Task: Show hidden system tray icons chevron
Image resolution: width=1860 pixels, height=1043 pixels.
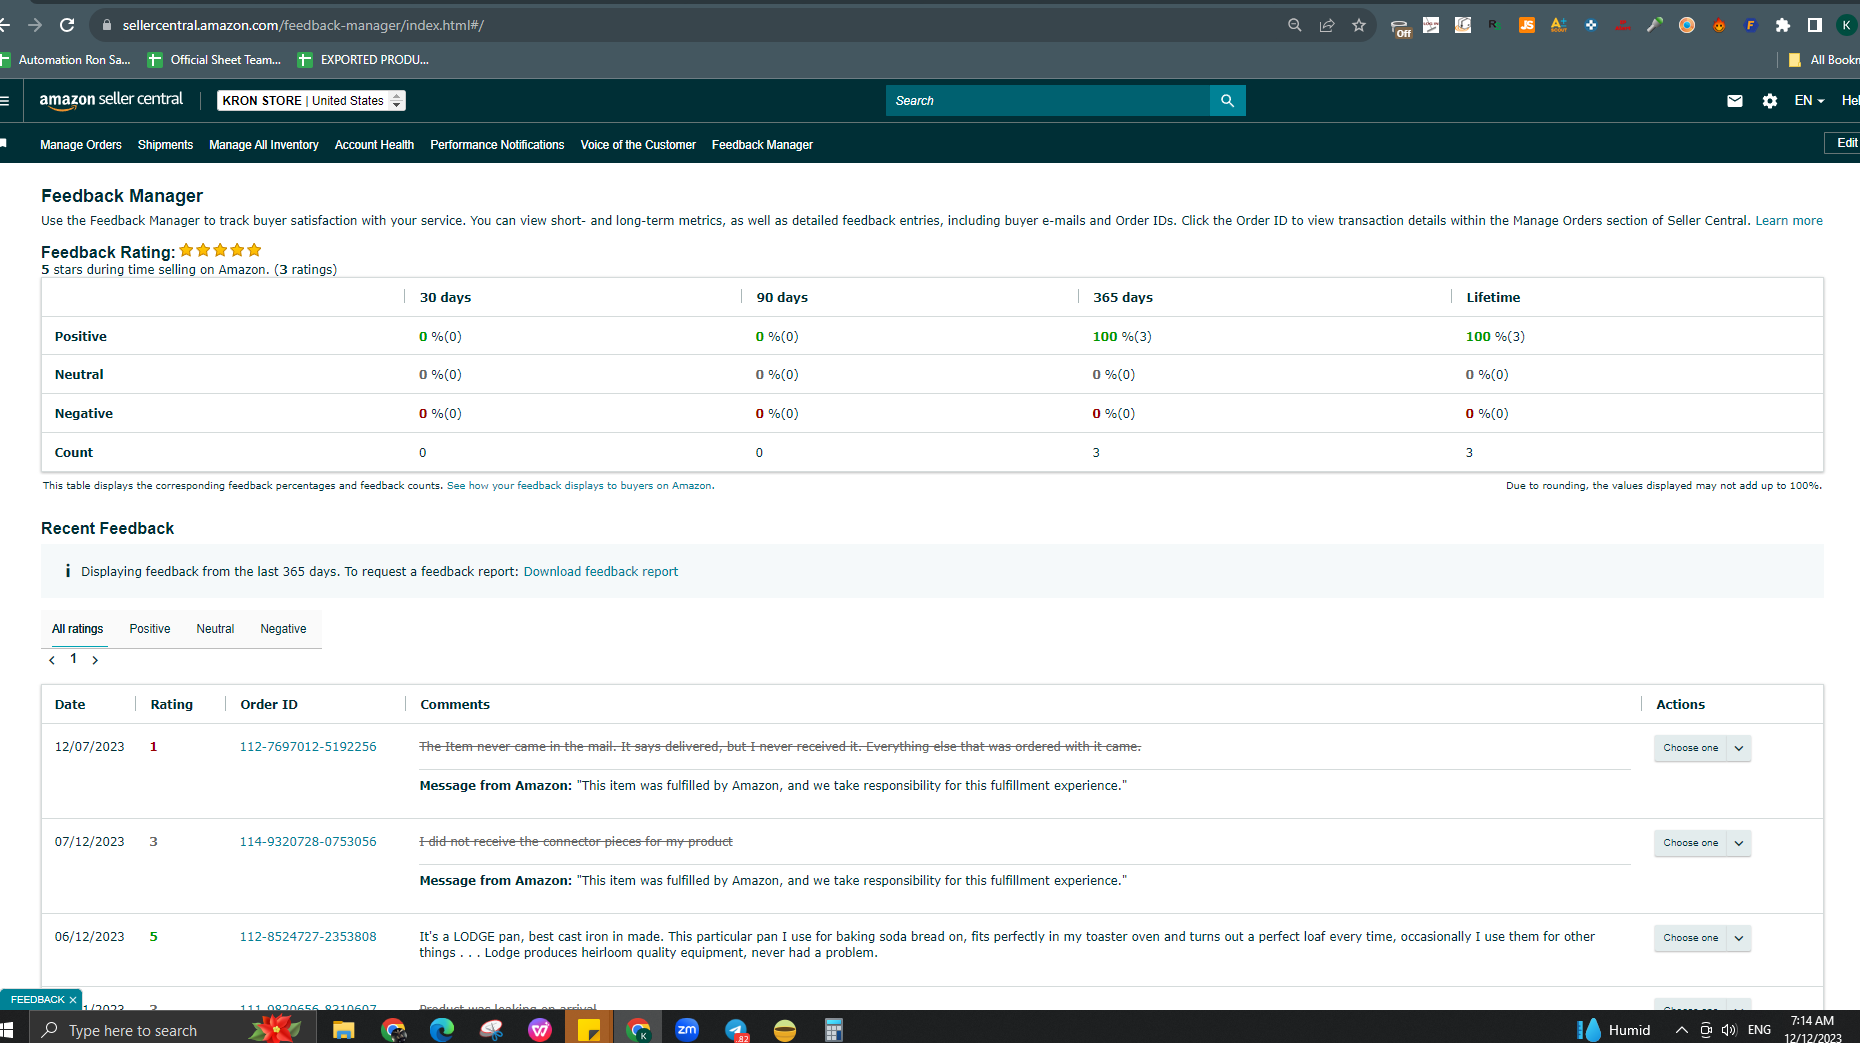Action: click(1682, 1030)
